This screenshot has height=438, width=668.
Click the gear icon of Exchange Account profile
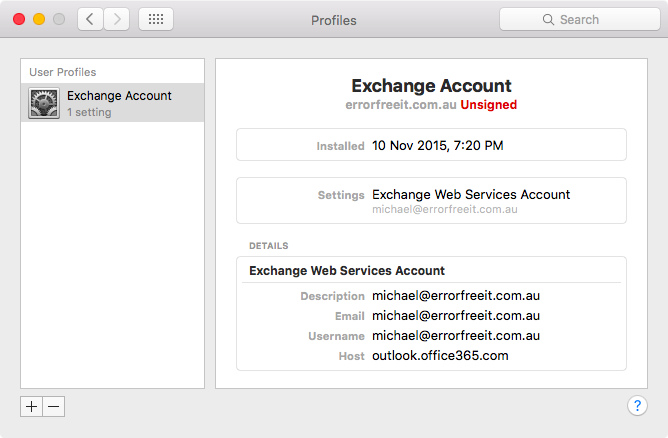(44, 103)
